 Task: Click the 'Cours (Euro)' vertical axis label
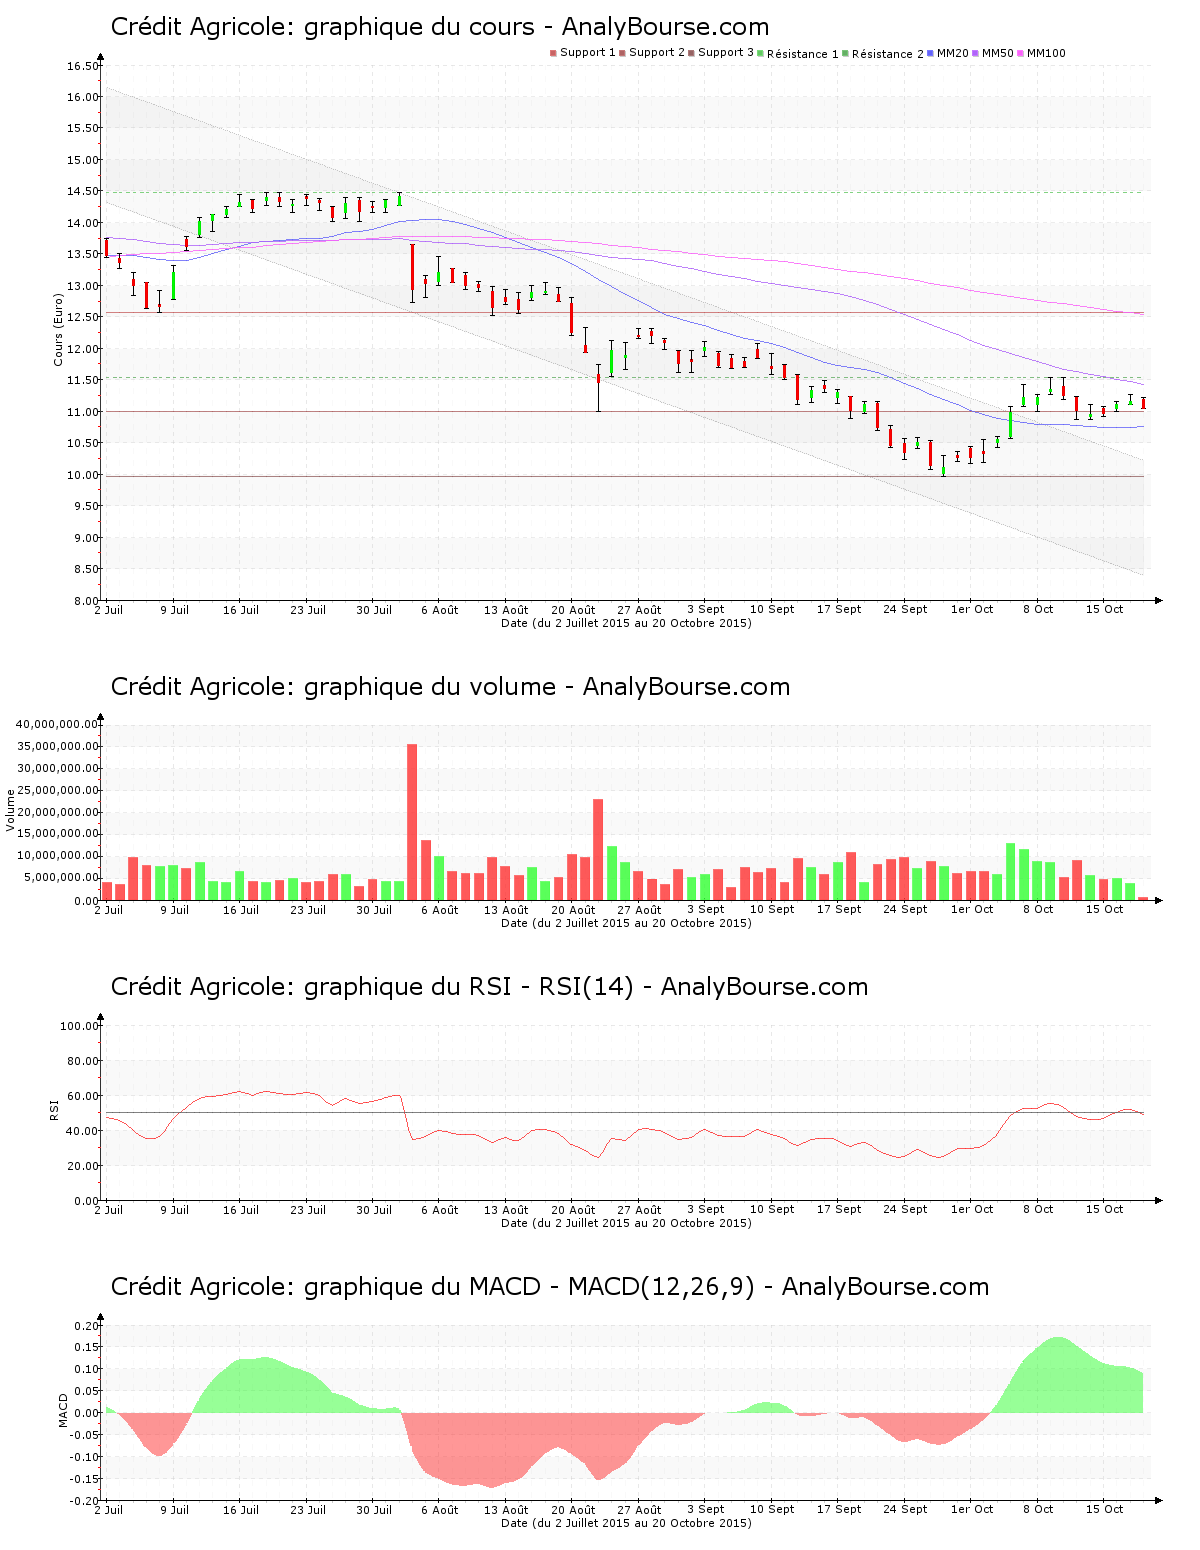58,329
